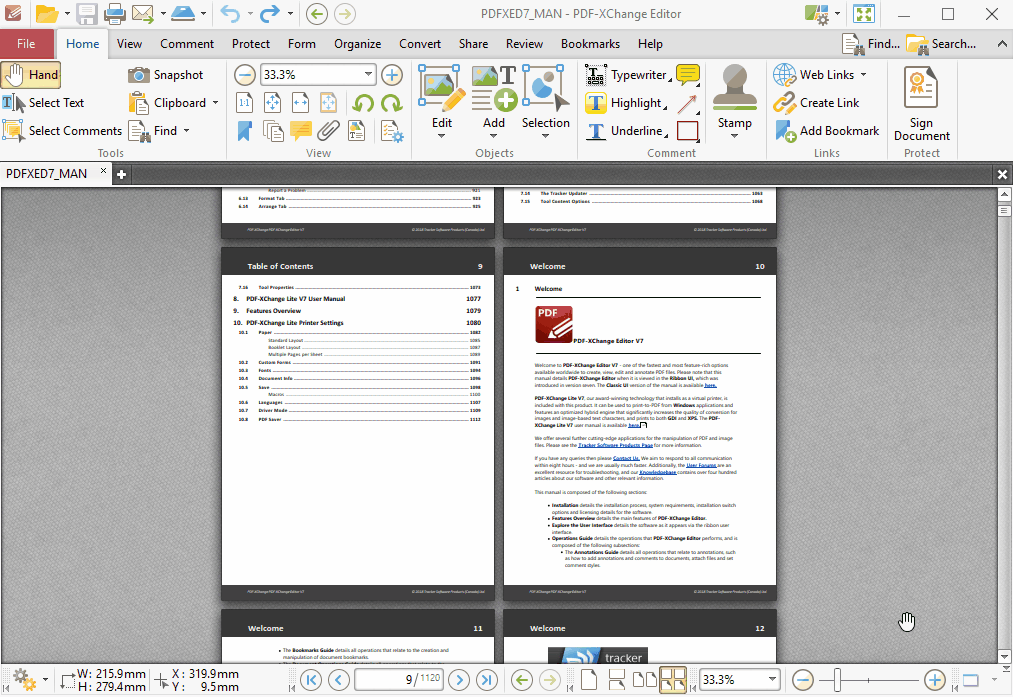The image size is (1013, 697).
Task: Open a new document tab with plus button
Action: click(x=121, y=174)
